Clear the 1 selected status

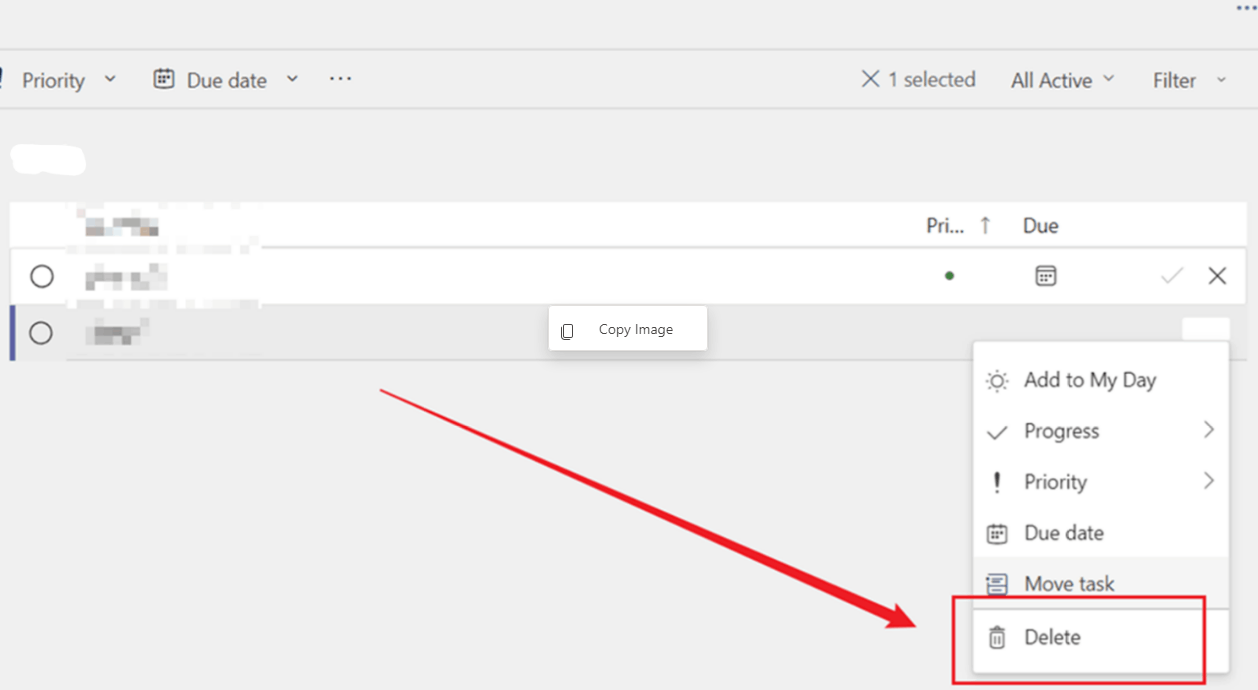pos(870,78)
